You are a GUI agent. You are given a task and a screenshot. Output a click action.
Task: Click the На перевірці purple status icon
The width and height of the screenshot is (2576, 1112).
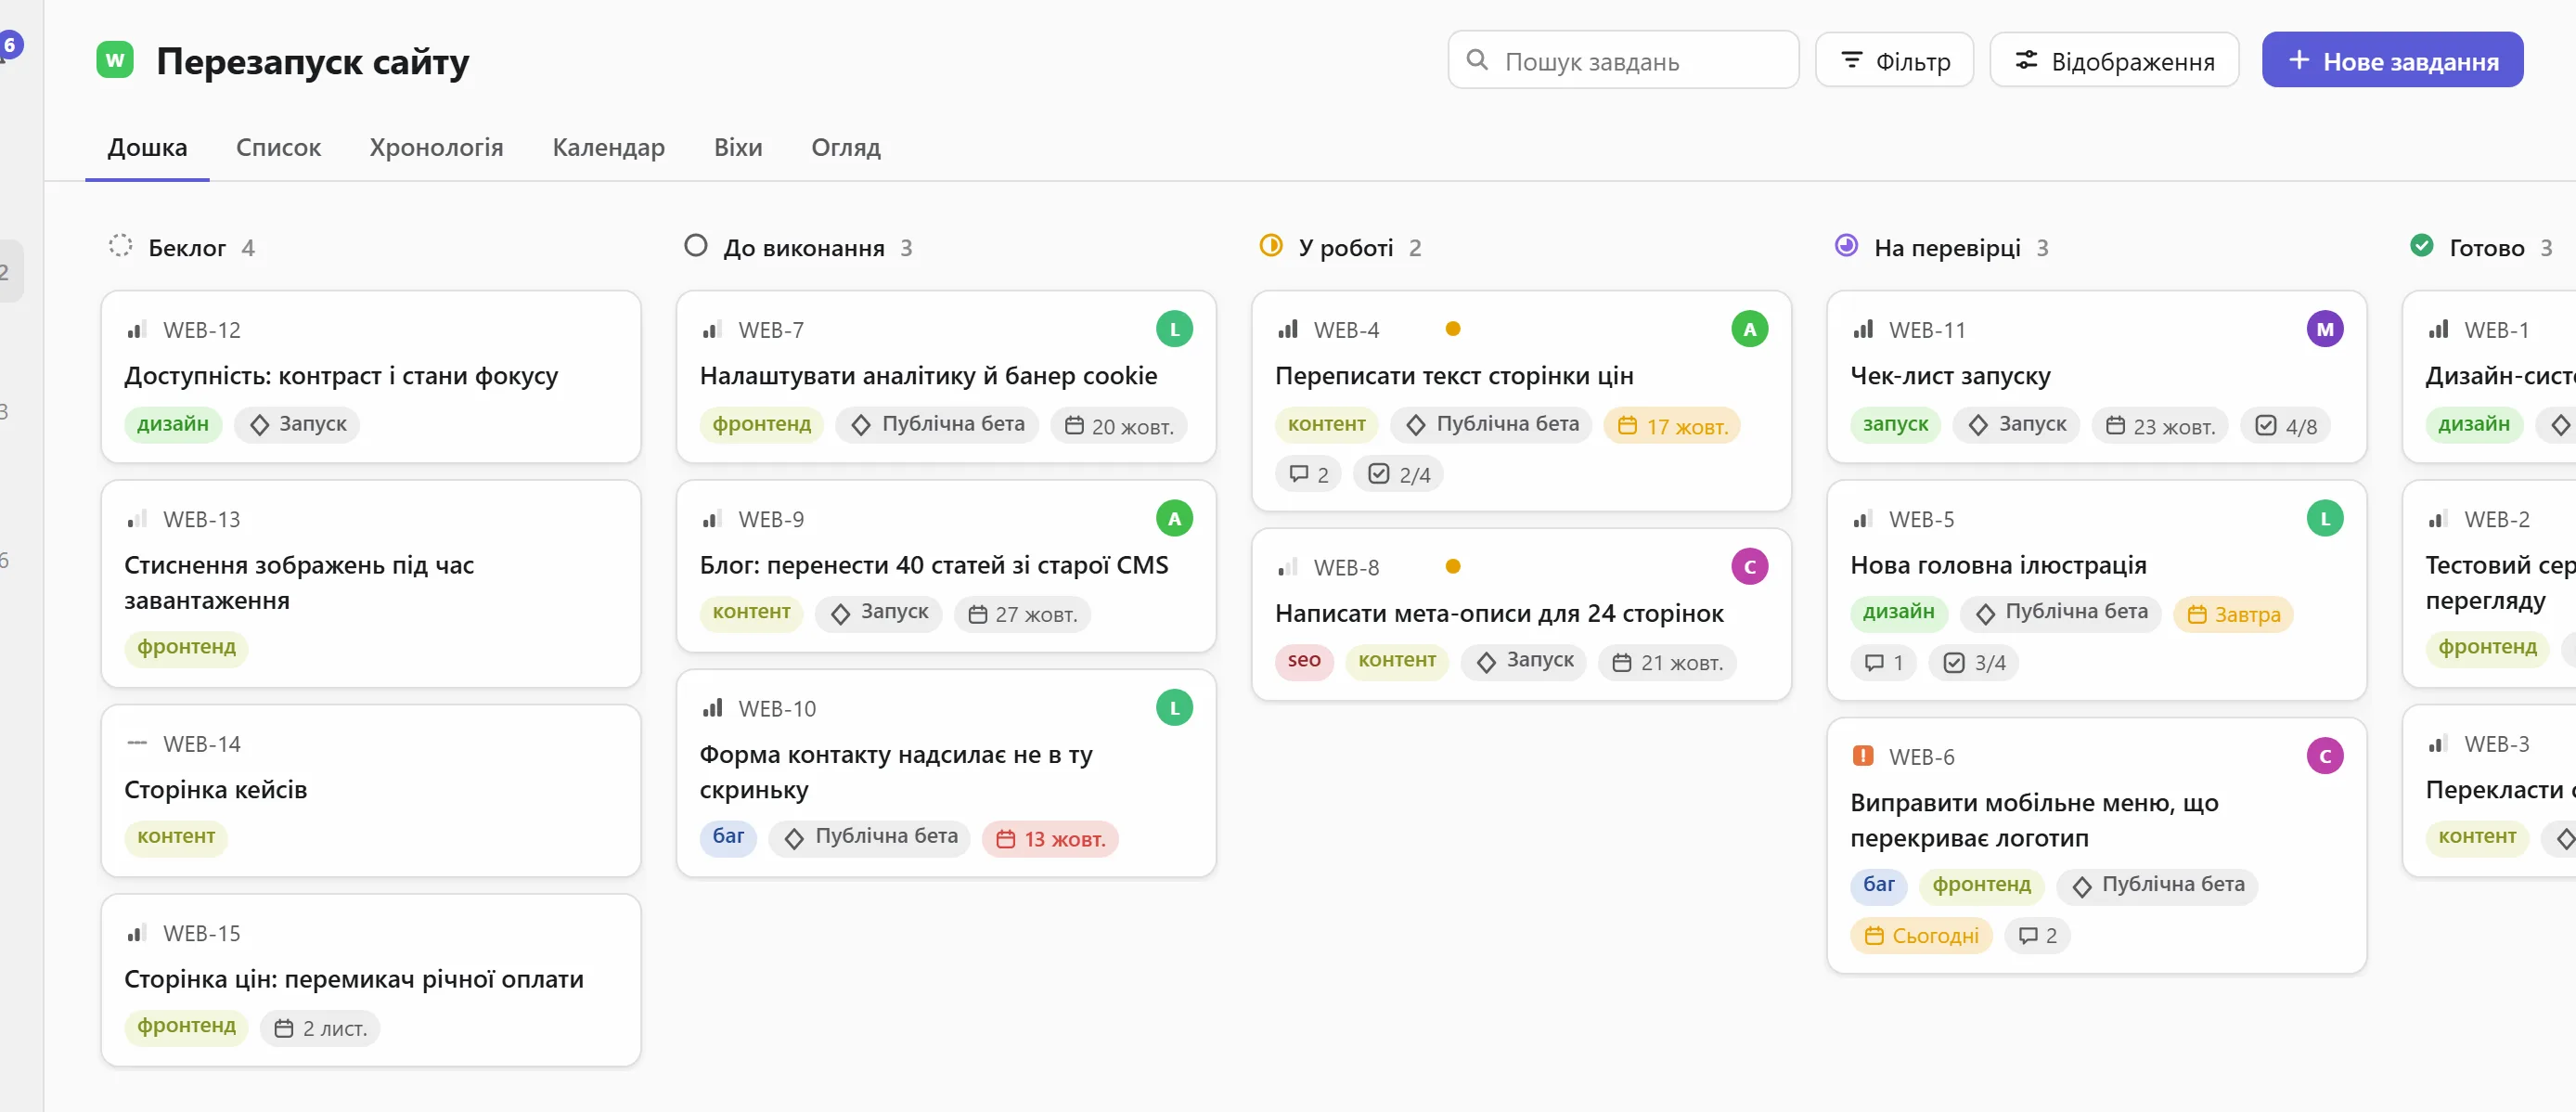[x=1846, y=246]
